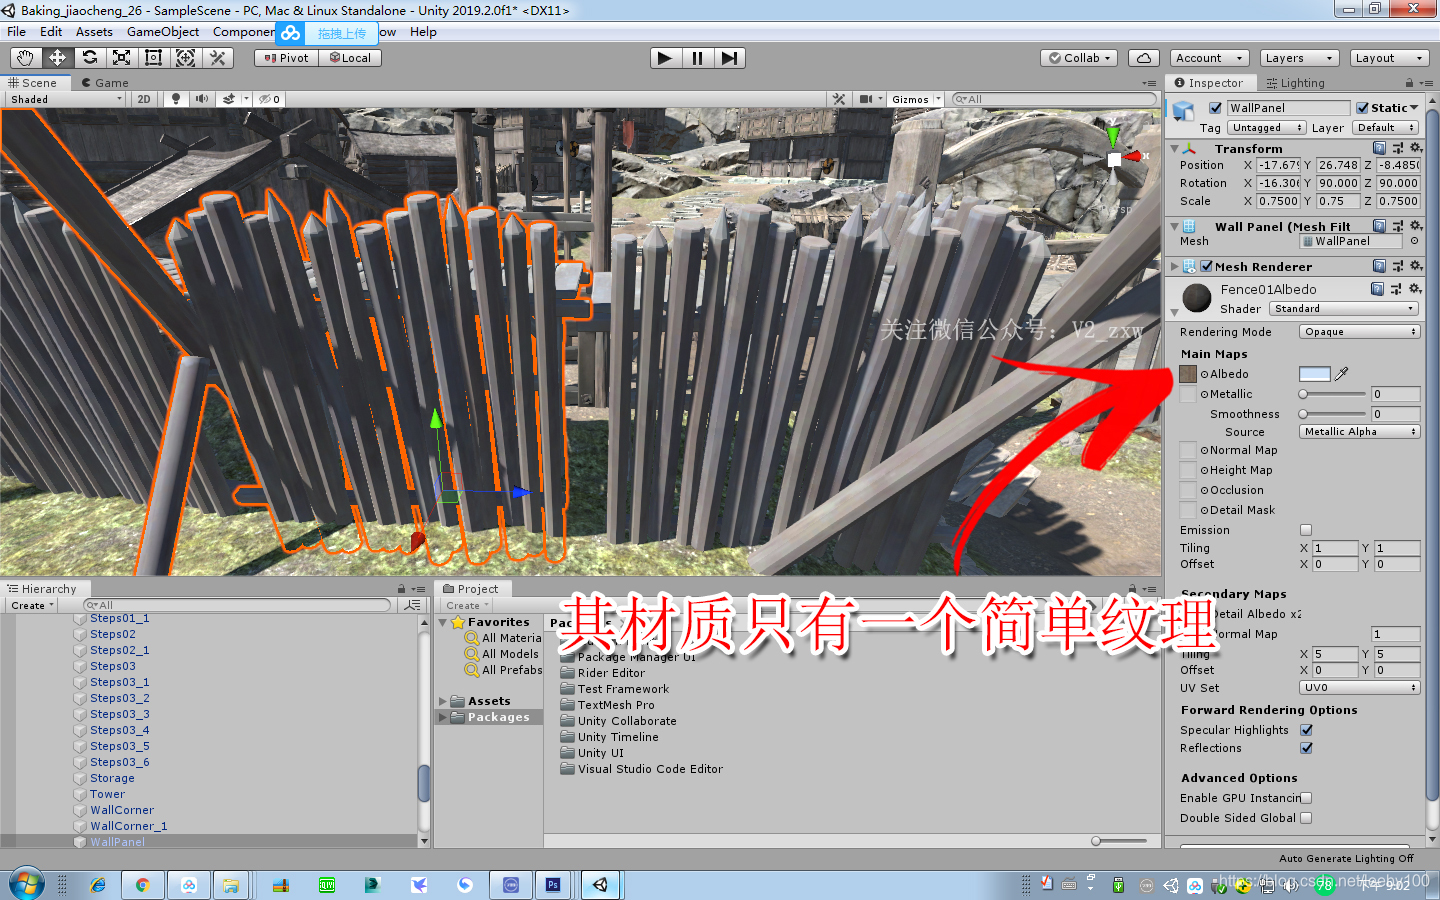
Task: Lock the Inspector panel
Action: click(x=1409, y=83)
